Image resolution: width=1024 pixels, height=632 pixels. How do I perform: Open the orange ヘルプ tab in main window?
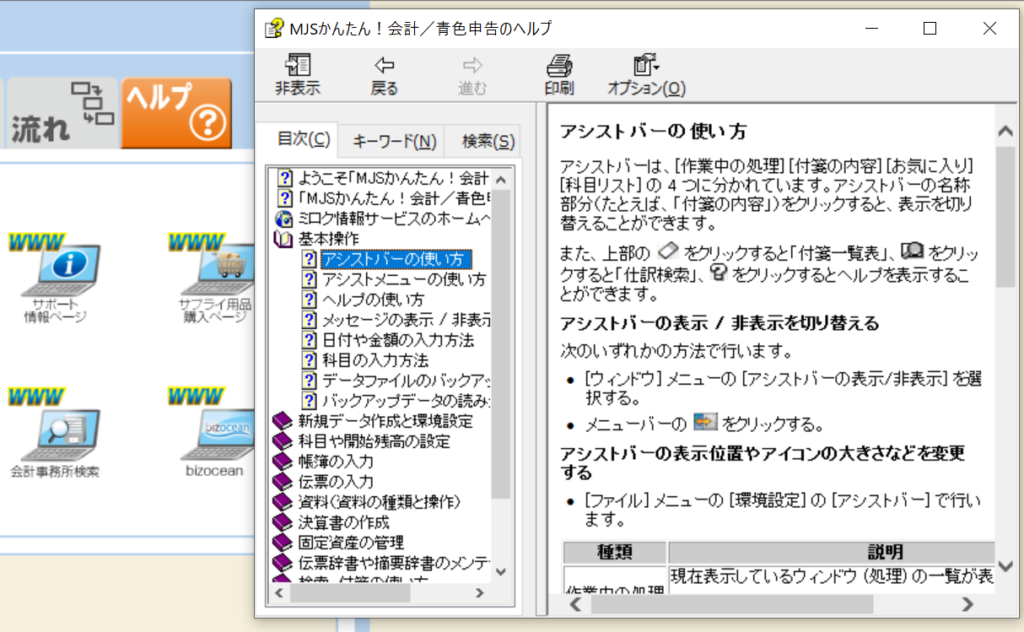tap(176, 113)
